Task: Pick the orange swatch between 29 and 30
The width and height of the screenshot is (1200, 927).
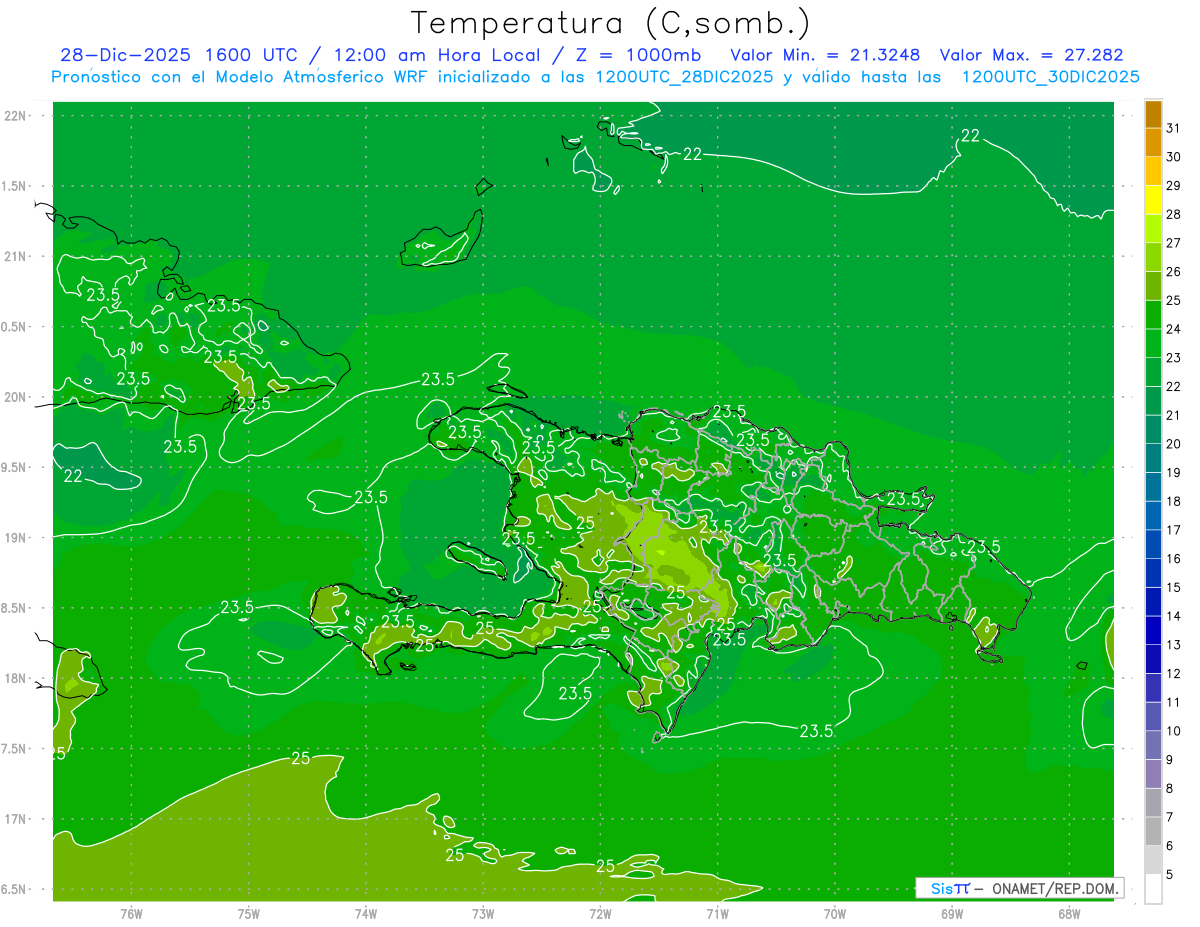Action: pyautogui.click(x=1153, y=171)
